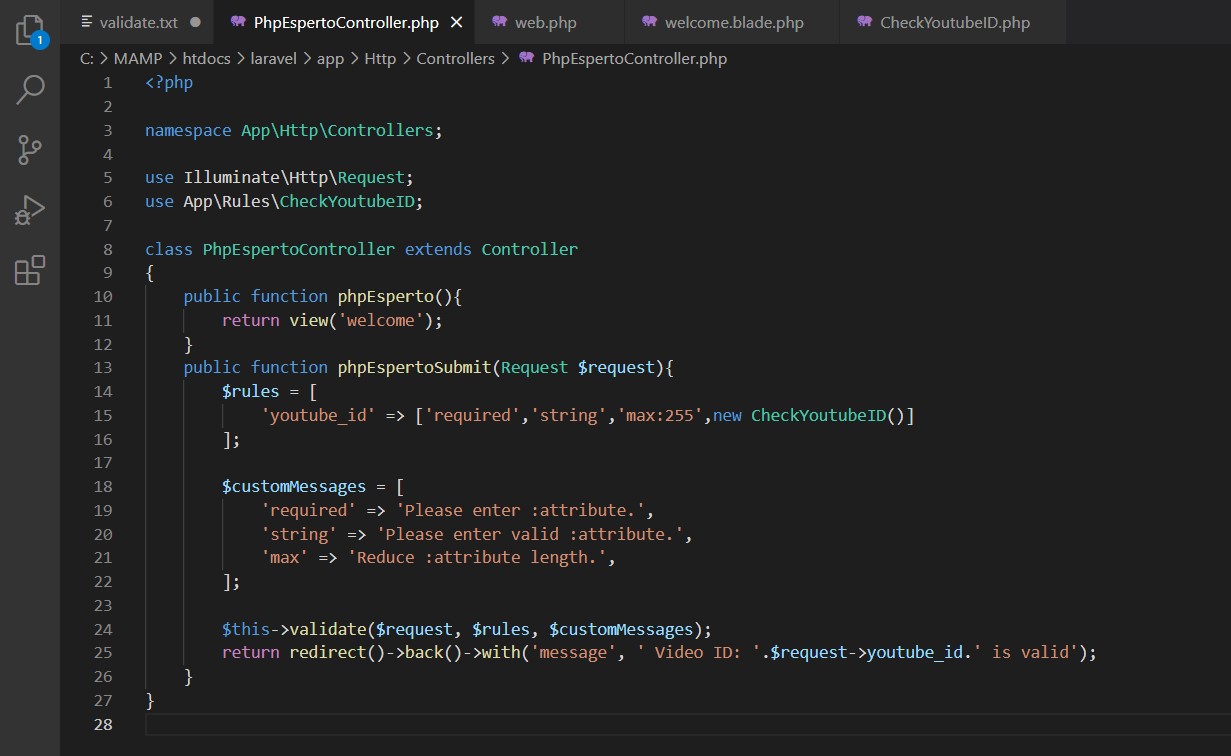Click the Illuminate\Http\Request import

pos(294,177)
